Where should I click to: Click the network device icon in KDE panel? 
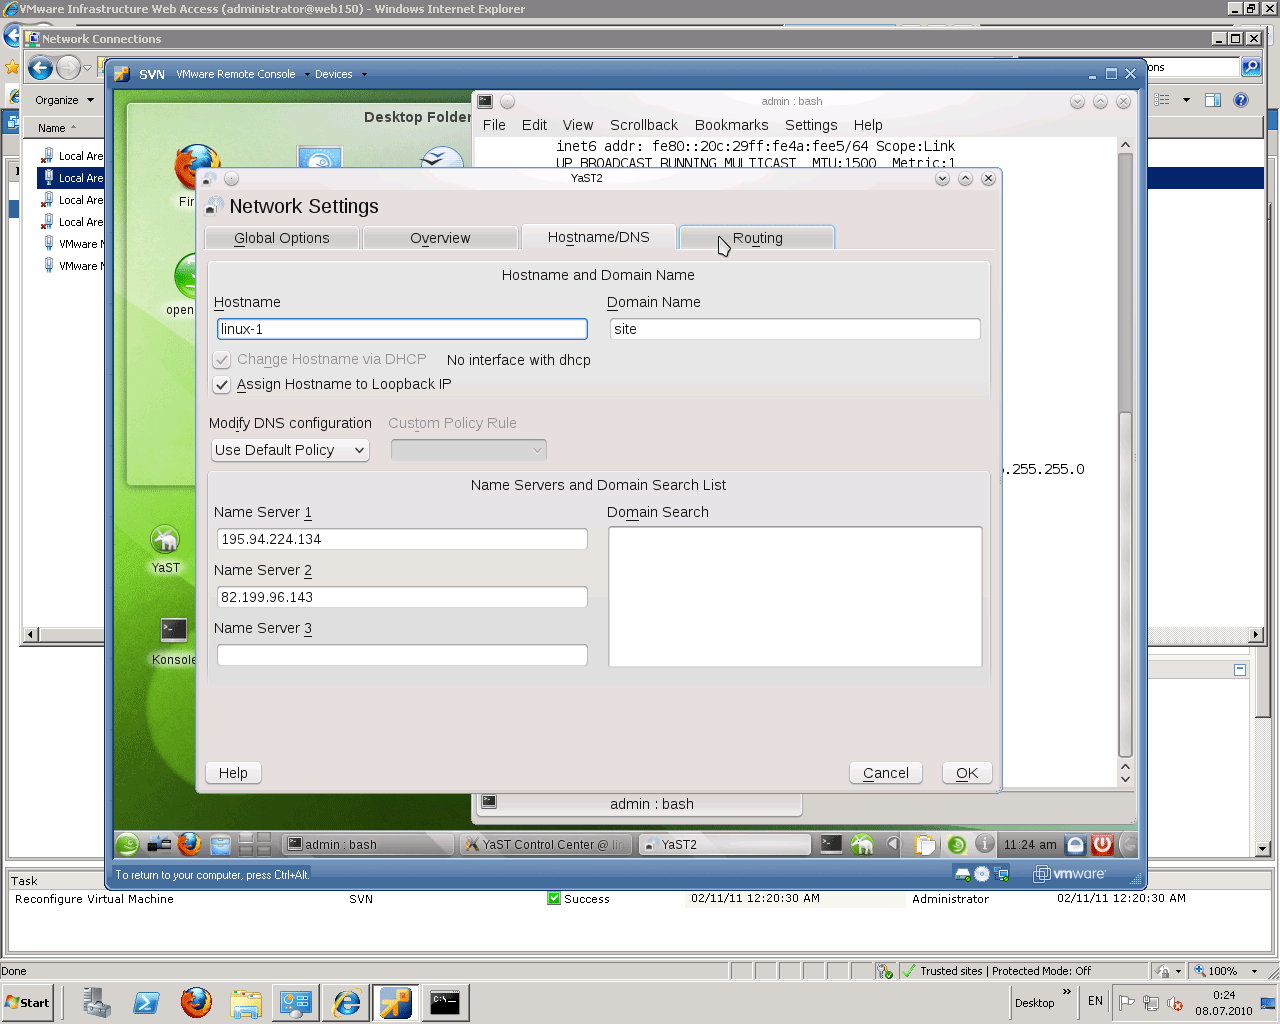pyautogui.click(x=159, y=844)
